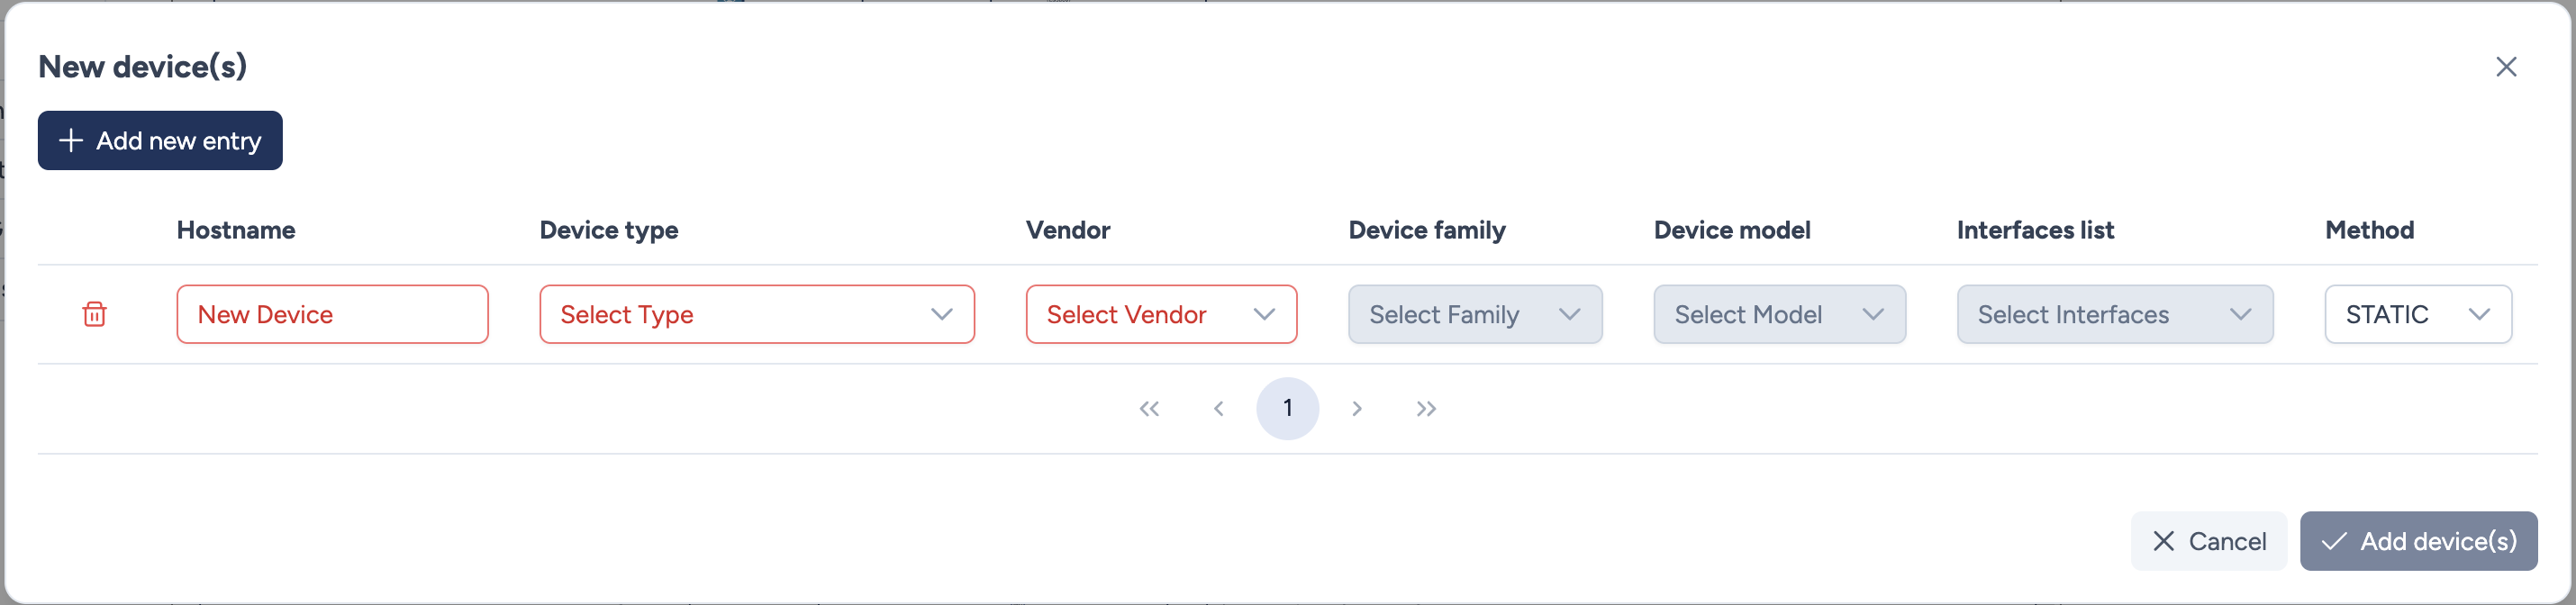Click the Add new entry button
Image resolution: width=2576 pixels, height=605 pixels.
click(160, 141)
